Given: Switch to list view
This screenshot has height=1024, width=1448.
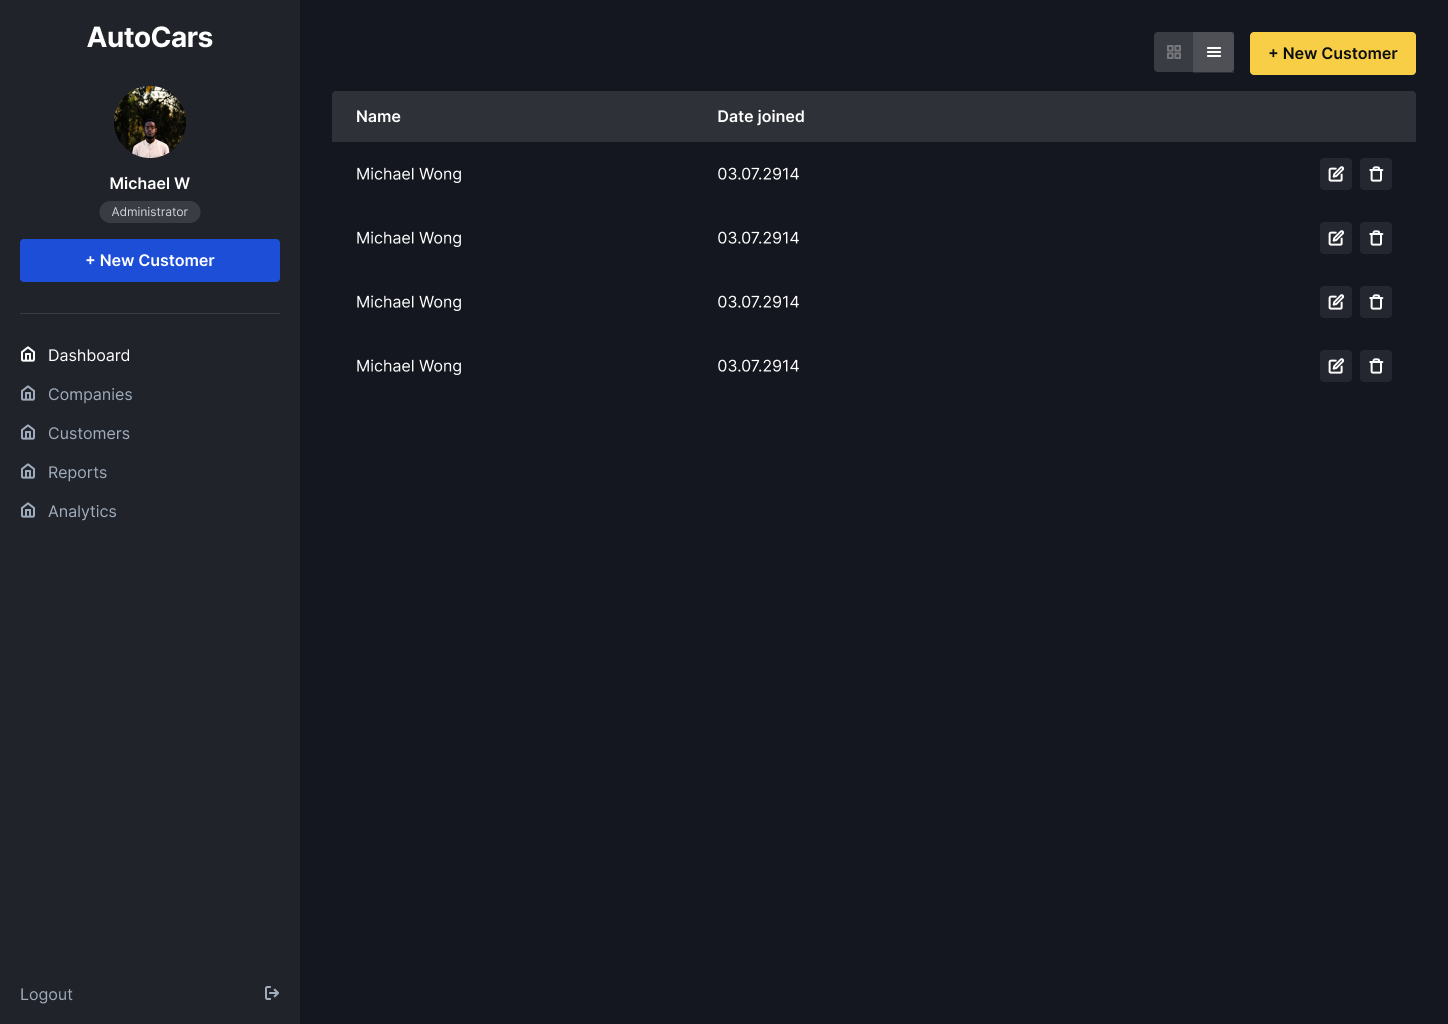Looking at the screenshot, I should point(1213,52).
